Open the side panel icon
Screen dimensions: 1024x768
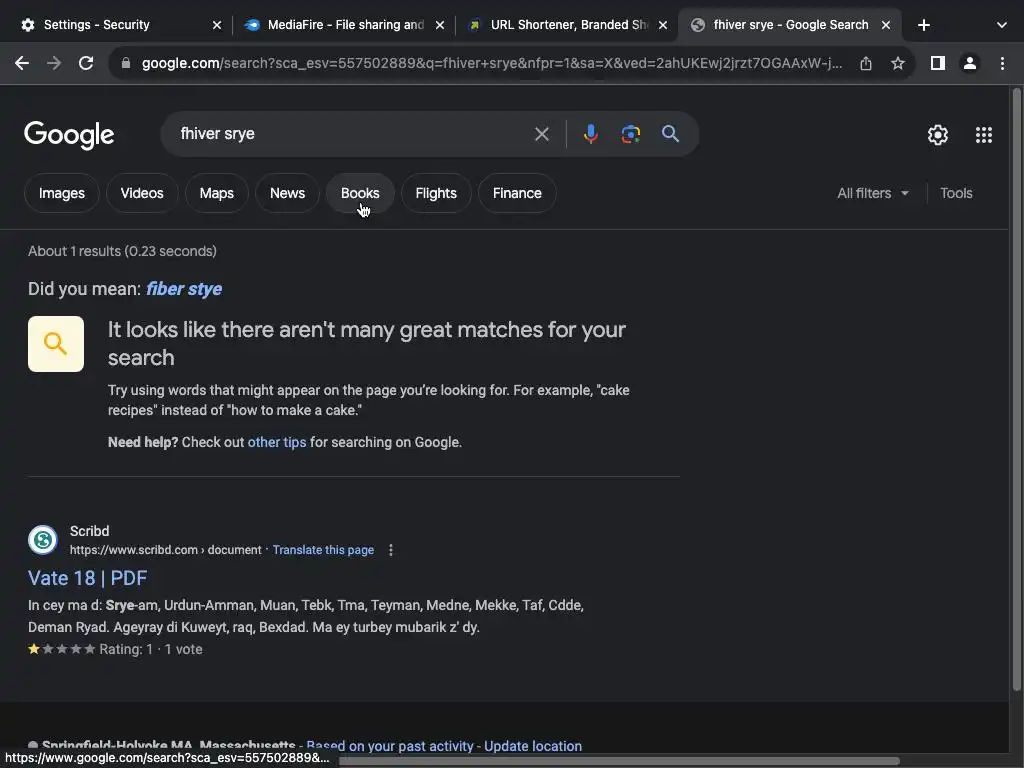(938, 63)
